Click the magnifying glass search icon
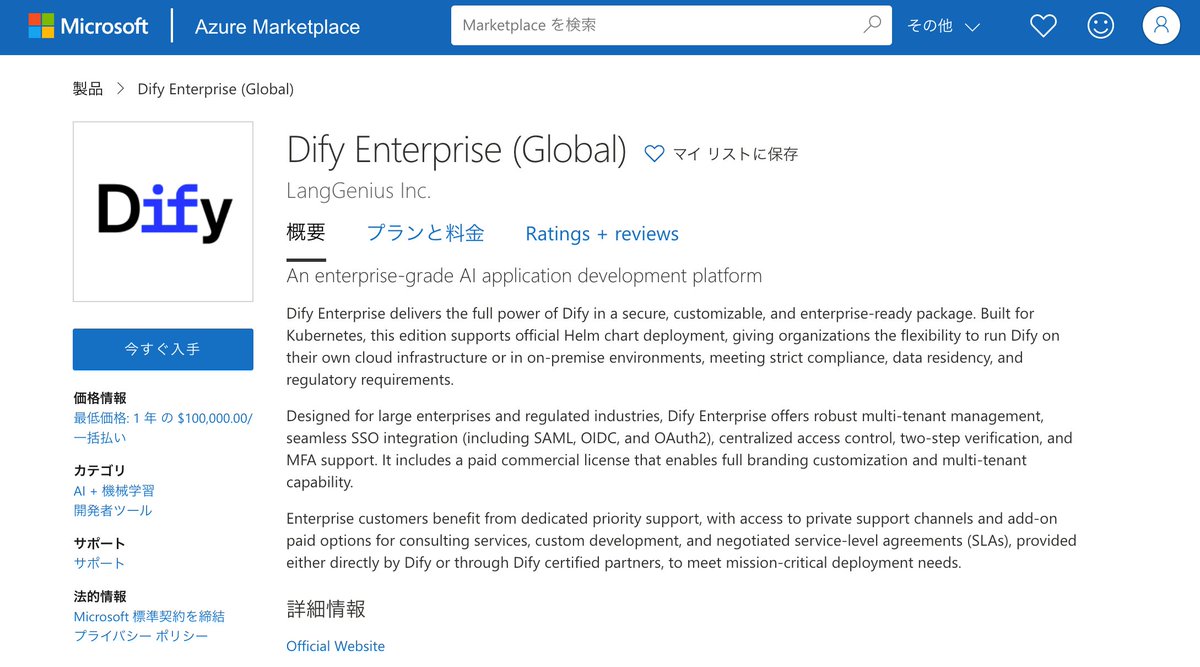 click(872, 25)
